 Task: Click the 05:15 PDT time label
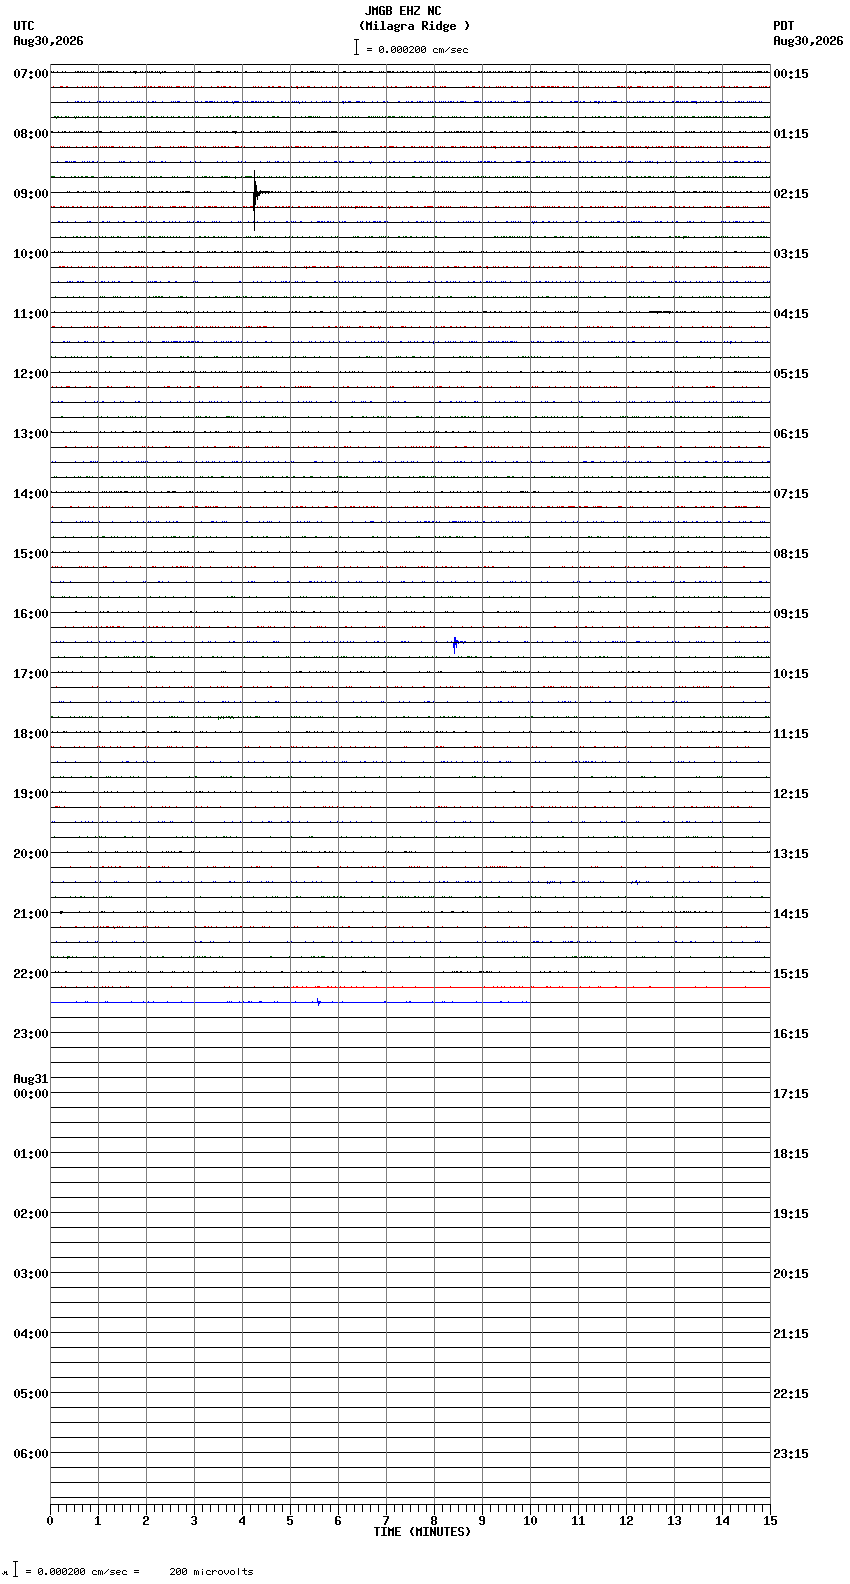coord(791,374)
